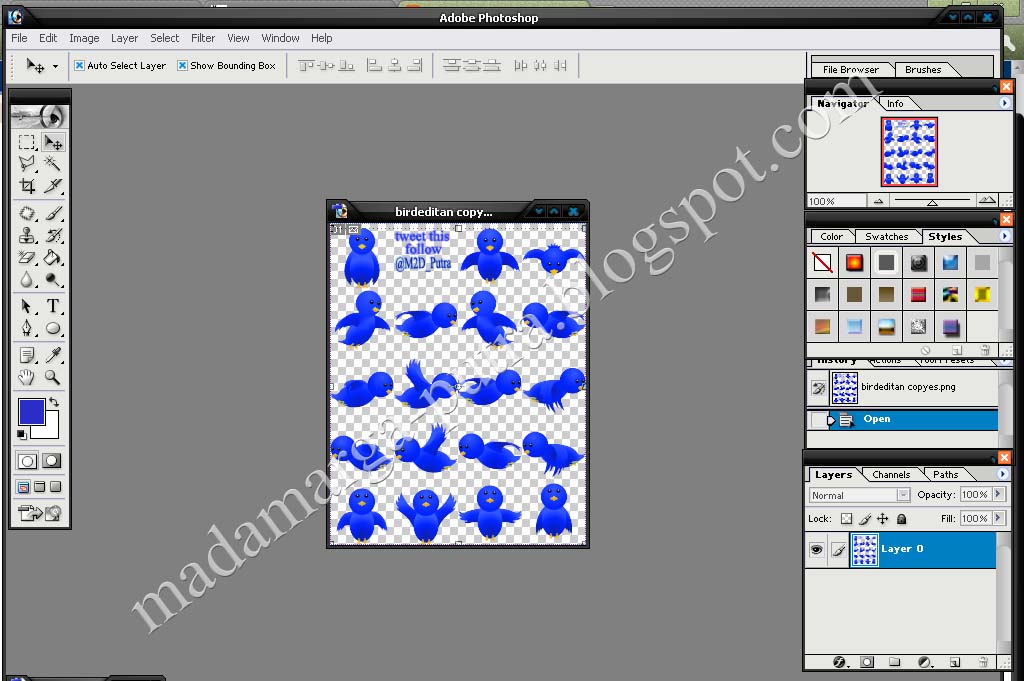Viewport: 1024px width, 681px height.
Task: Select the Blur tool
Action: tap(27, 279)
